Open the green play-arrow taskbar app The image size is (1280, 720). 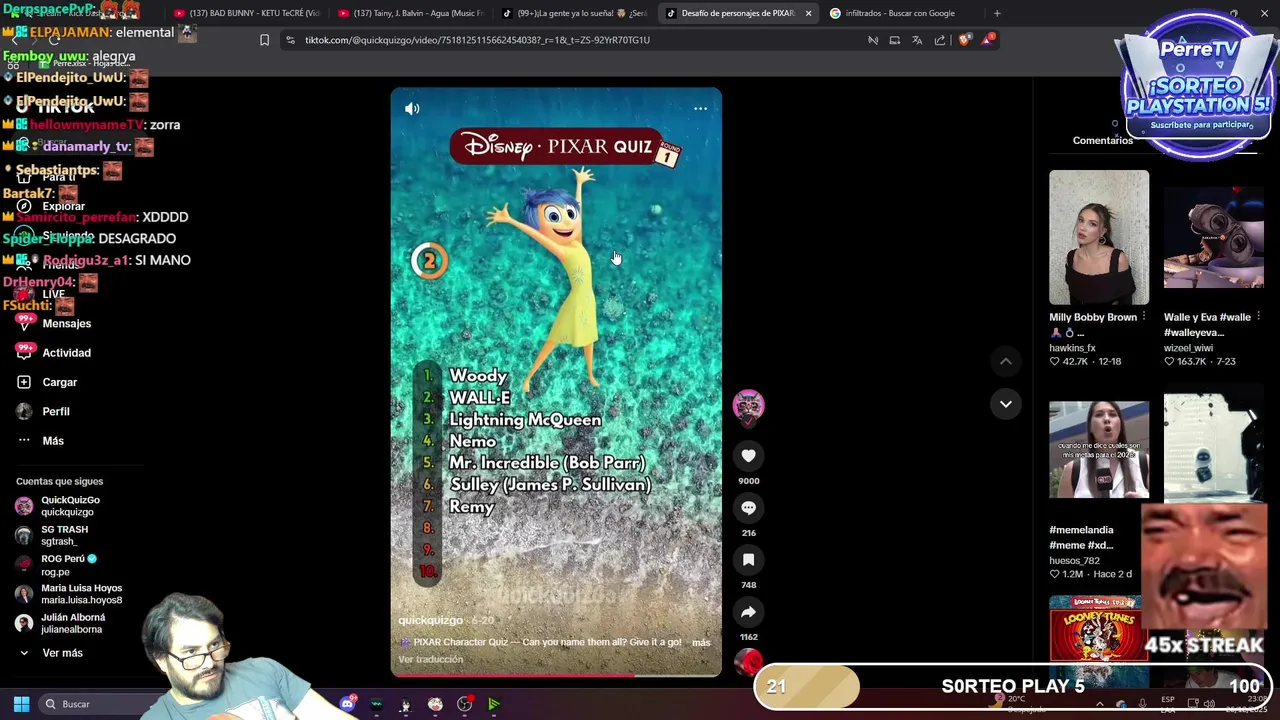(x=494, y=704)
